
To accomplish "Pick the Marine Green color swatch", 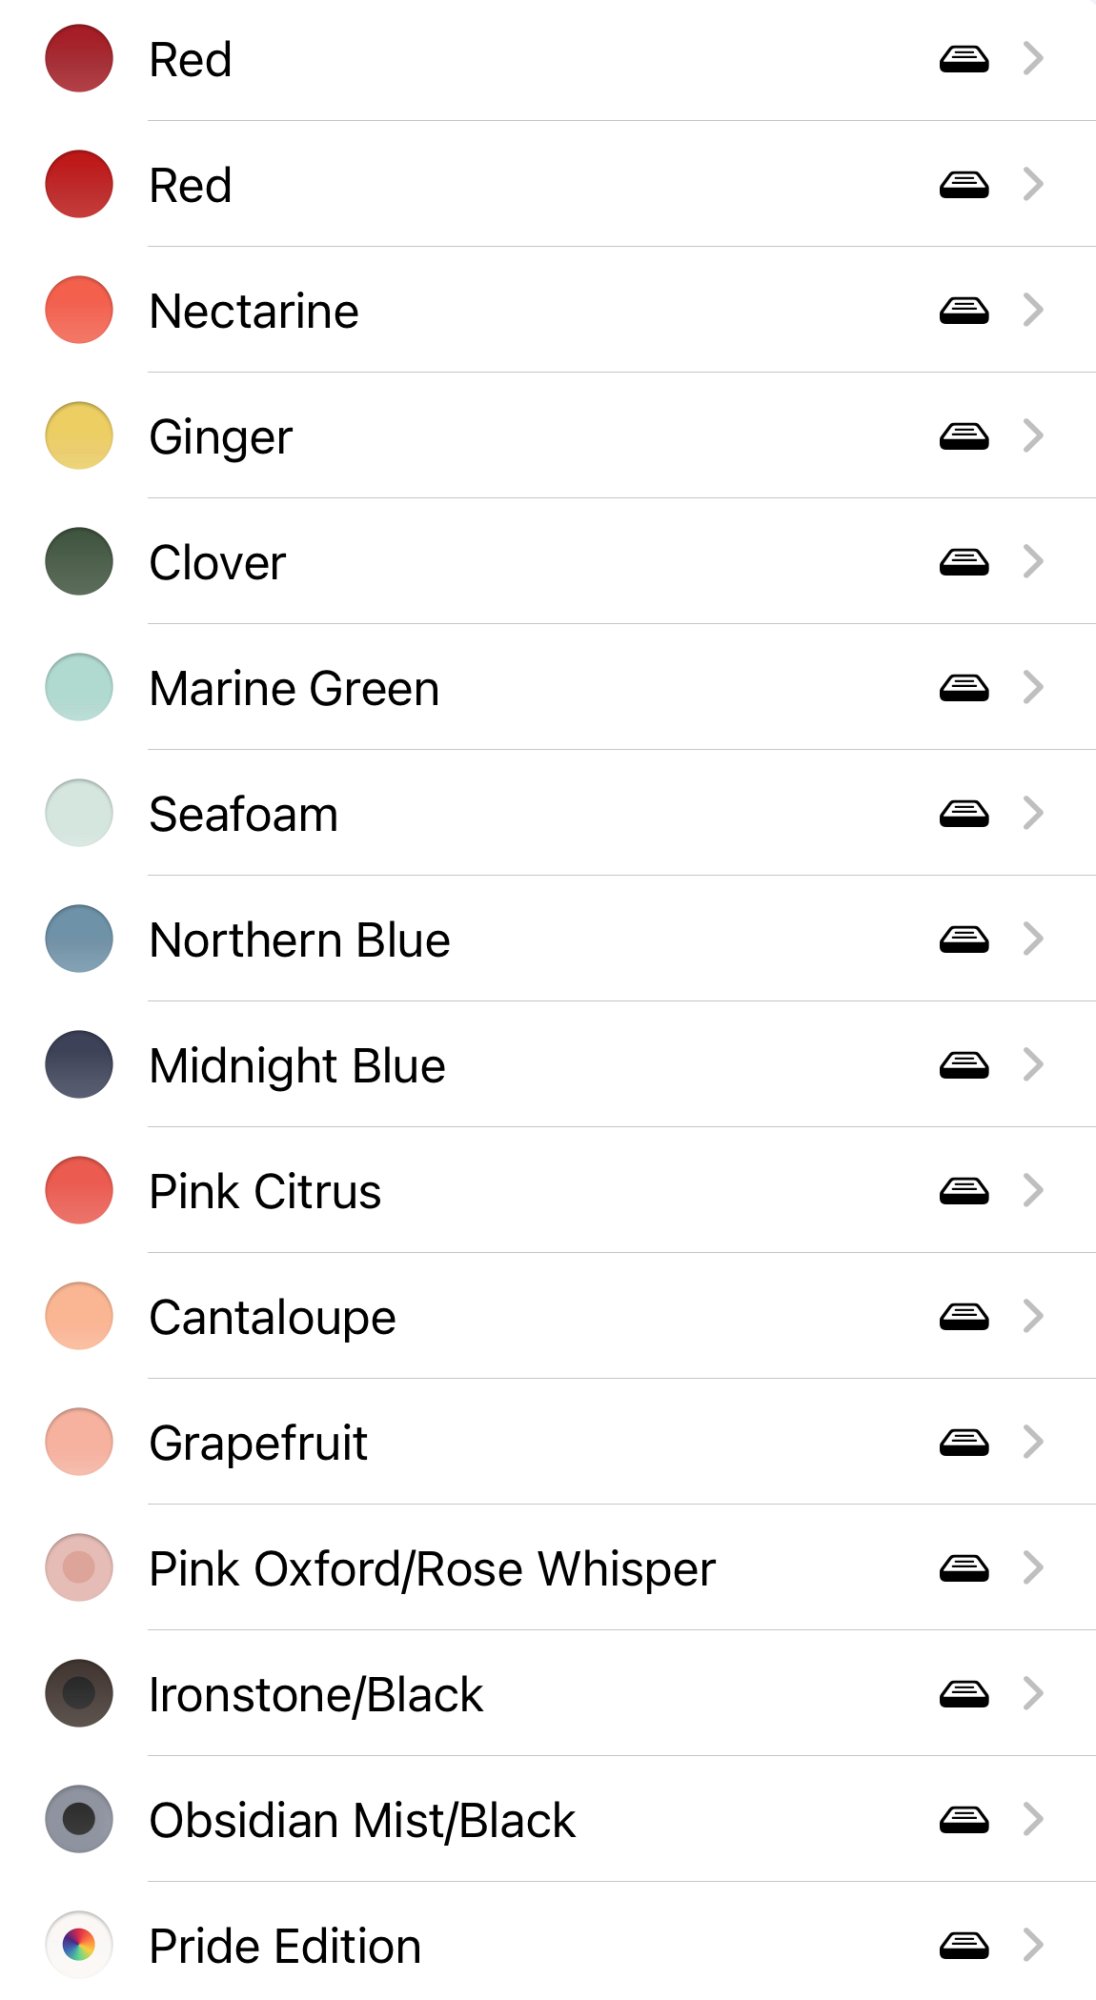I will click(x=79, y=687).
